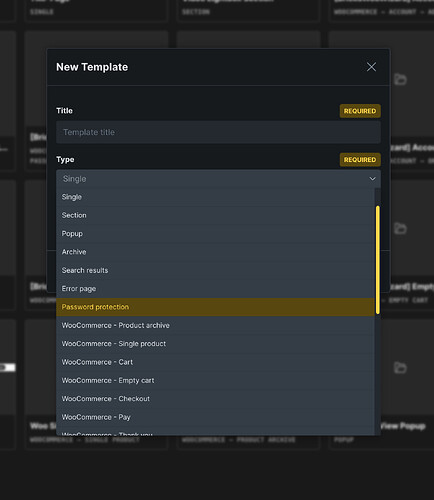Choose the Section template type
Viewport: 434px width, 500px height.
(215, 215)
